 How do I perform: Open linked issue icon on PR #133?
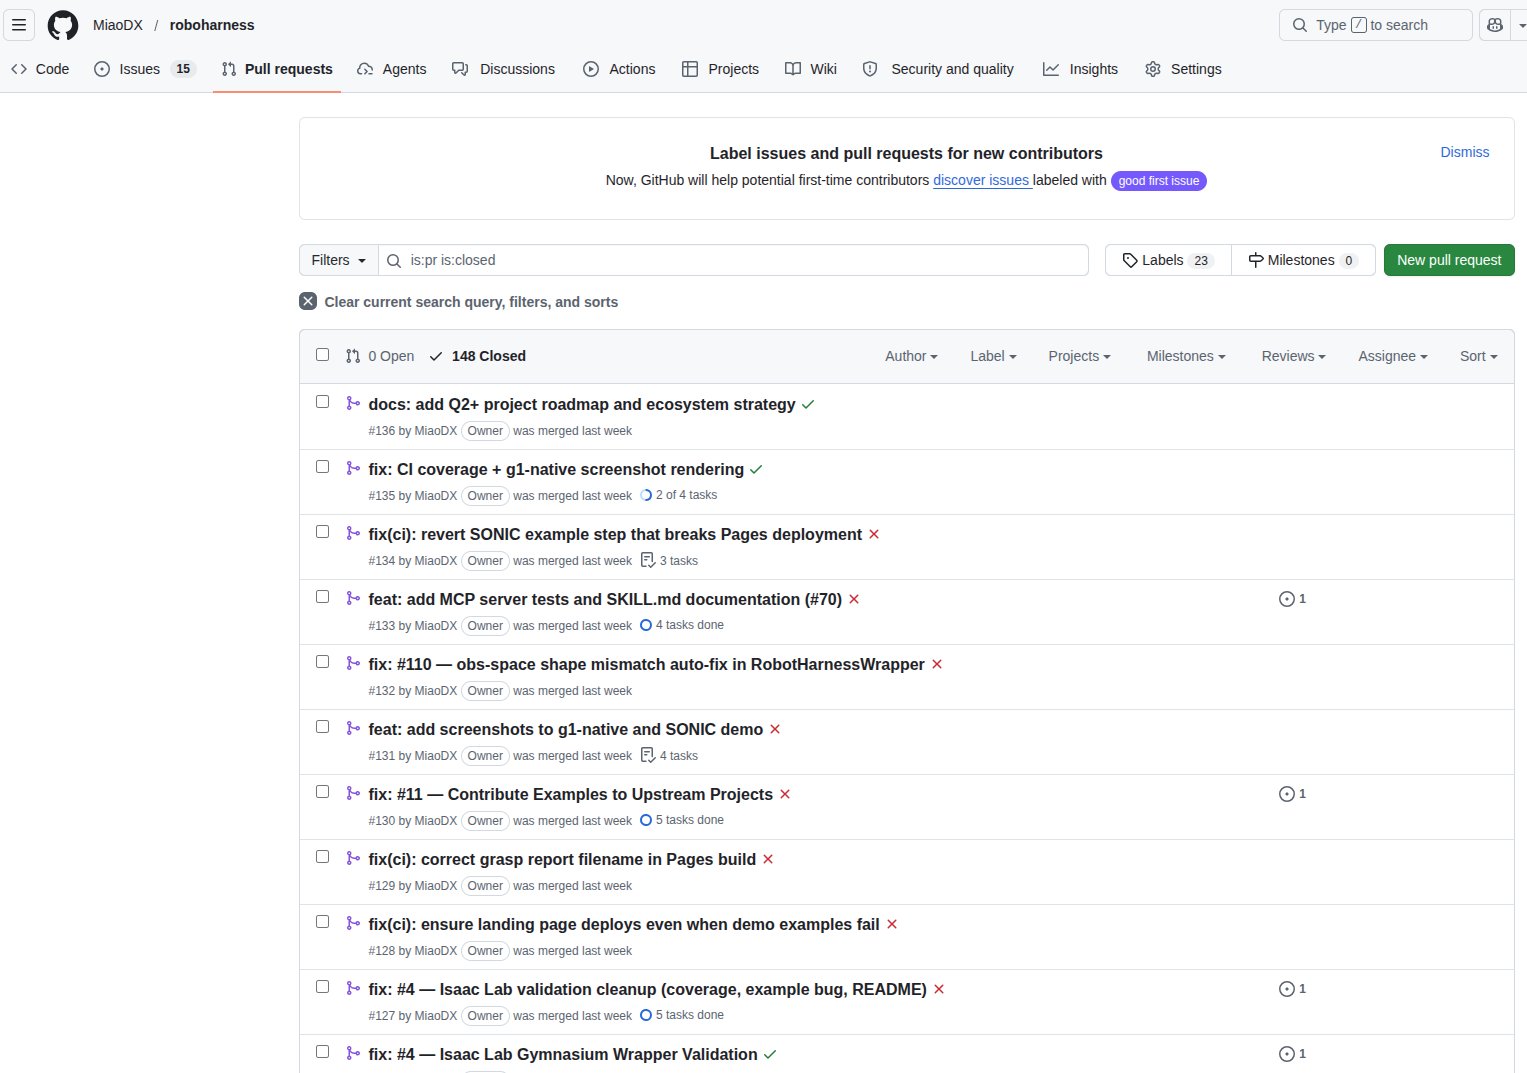coord(1292,599)
